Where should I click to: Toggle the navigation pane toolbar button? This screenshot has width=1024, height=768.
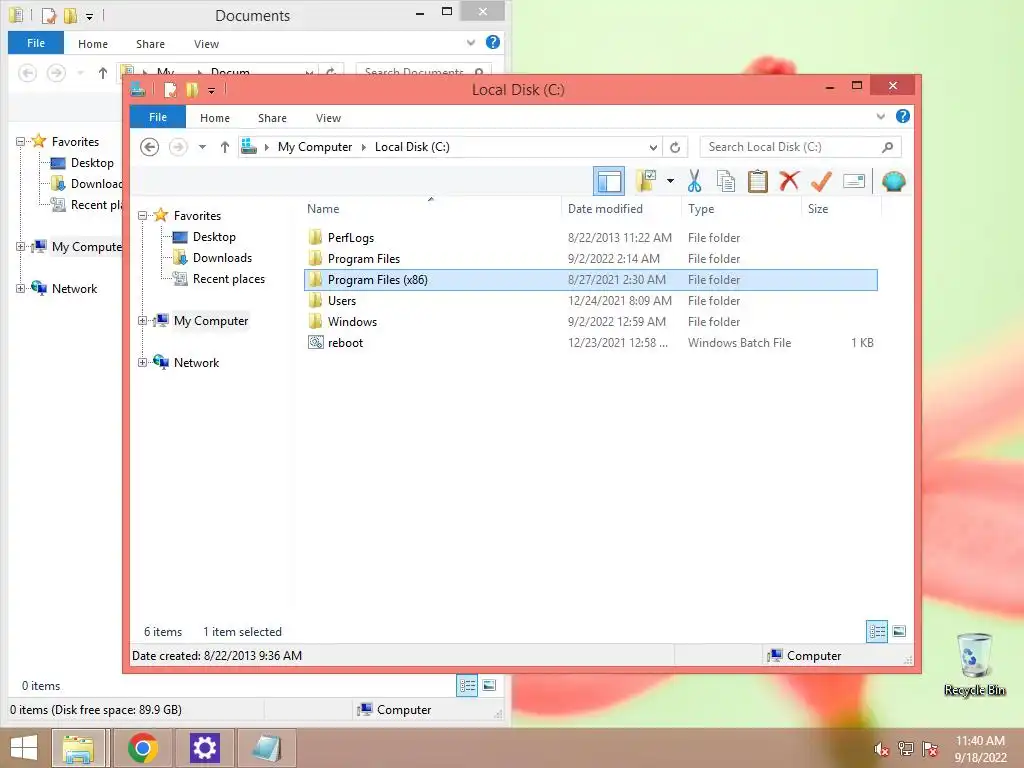click(609, 182)
